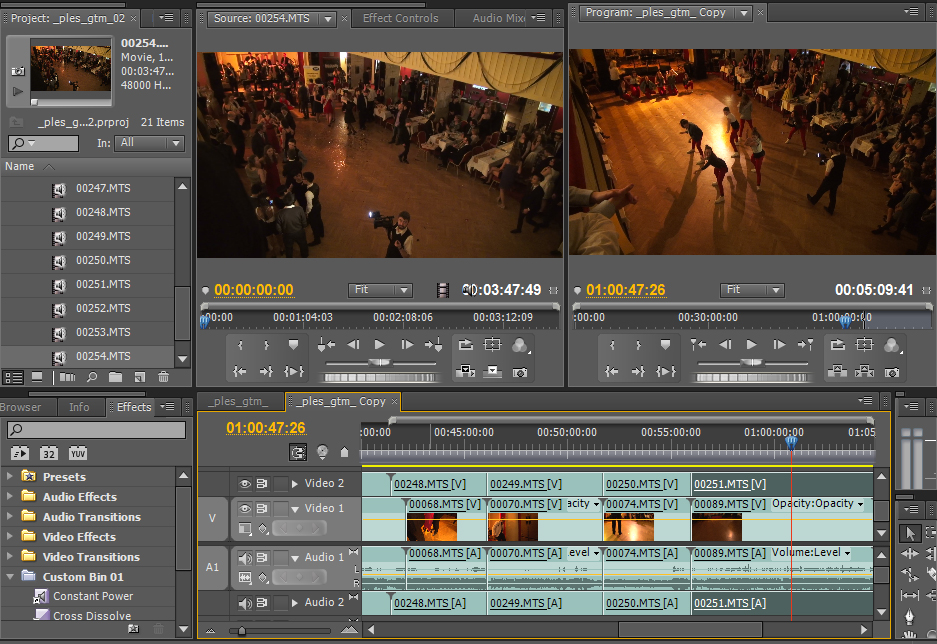Screen dimensions: 937x644
Task: Open the _ples_gtm_ sequence tab
Action: click(x=238, y=401)
